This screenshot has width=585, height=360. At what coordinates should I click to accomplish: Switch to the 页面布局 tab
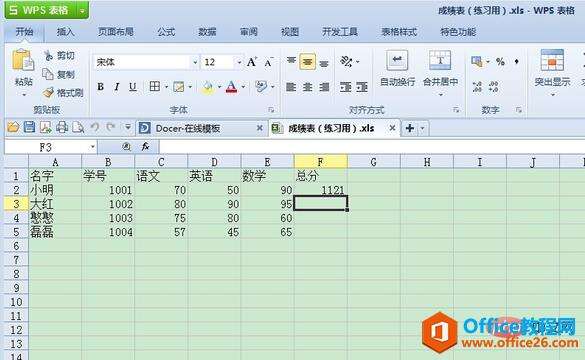pos(116,32)
